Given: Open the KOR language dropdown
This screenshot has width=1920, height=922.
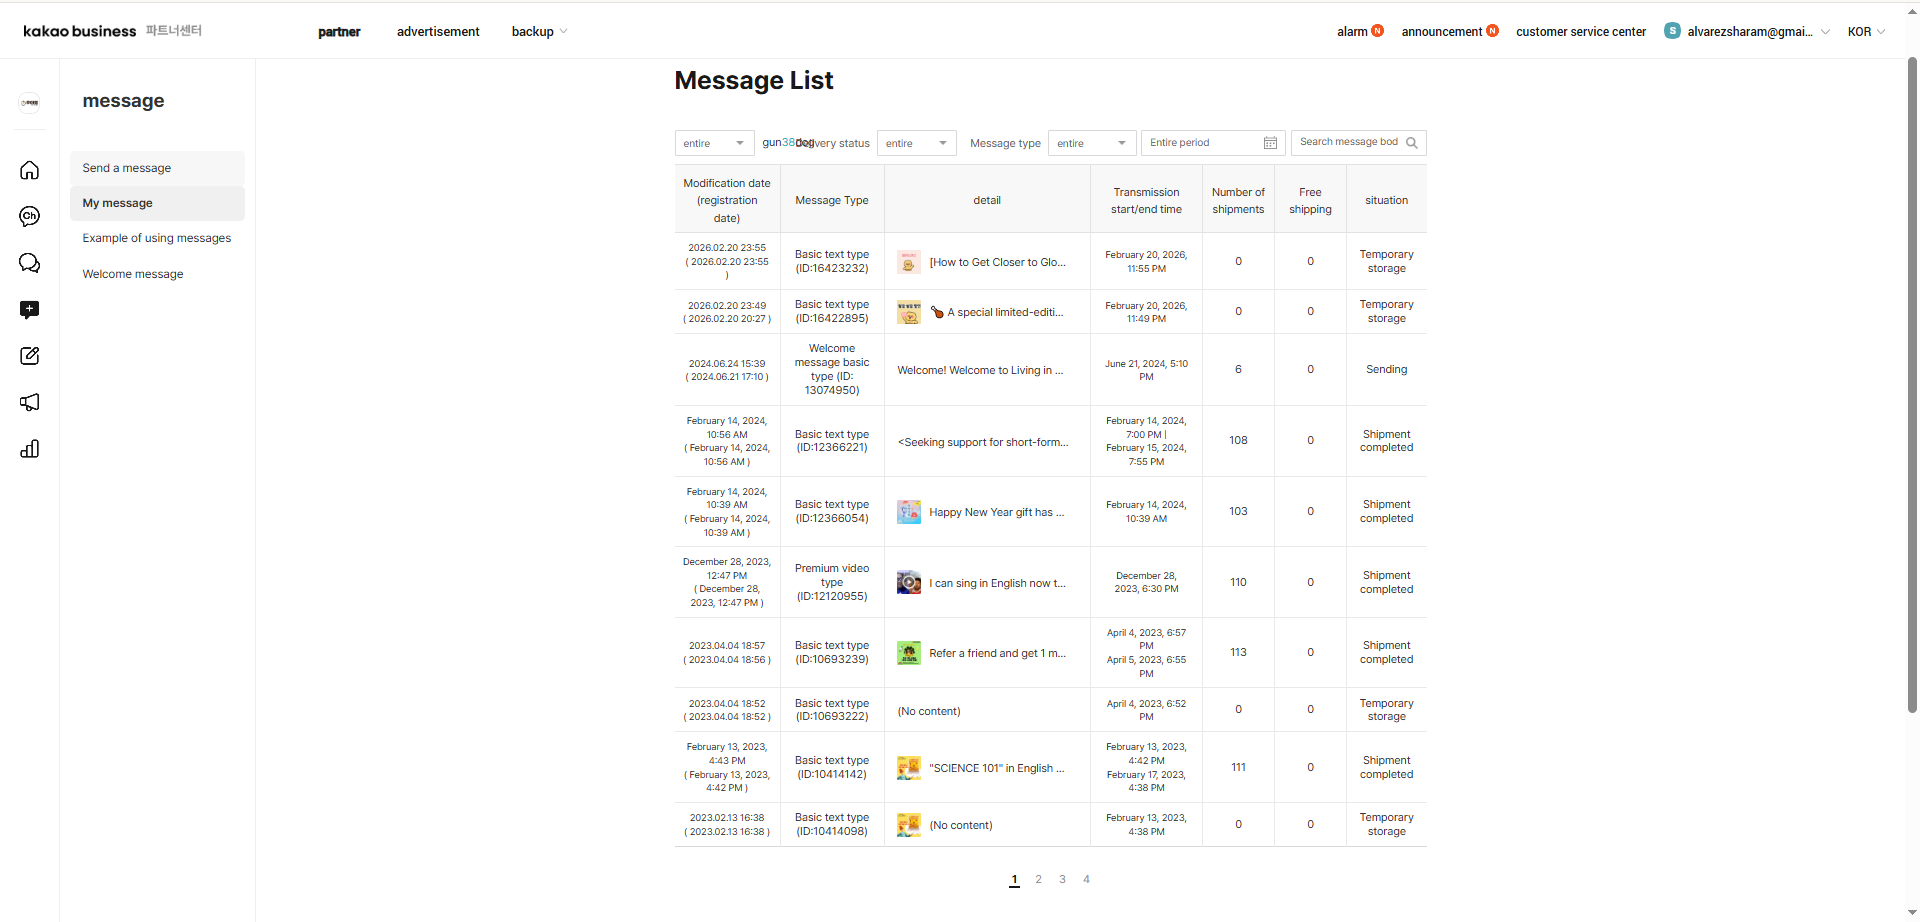Looking at the screenshot, I should [1866, 32].
